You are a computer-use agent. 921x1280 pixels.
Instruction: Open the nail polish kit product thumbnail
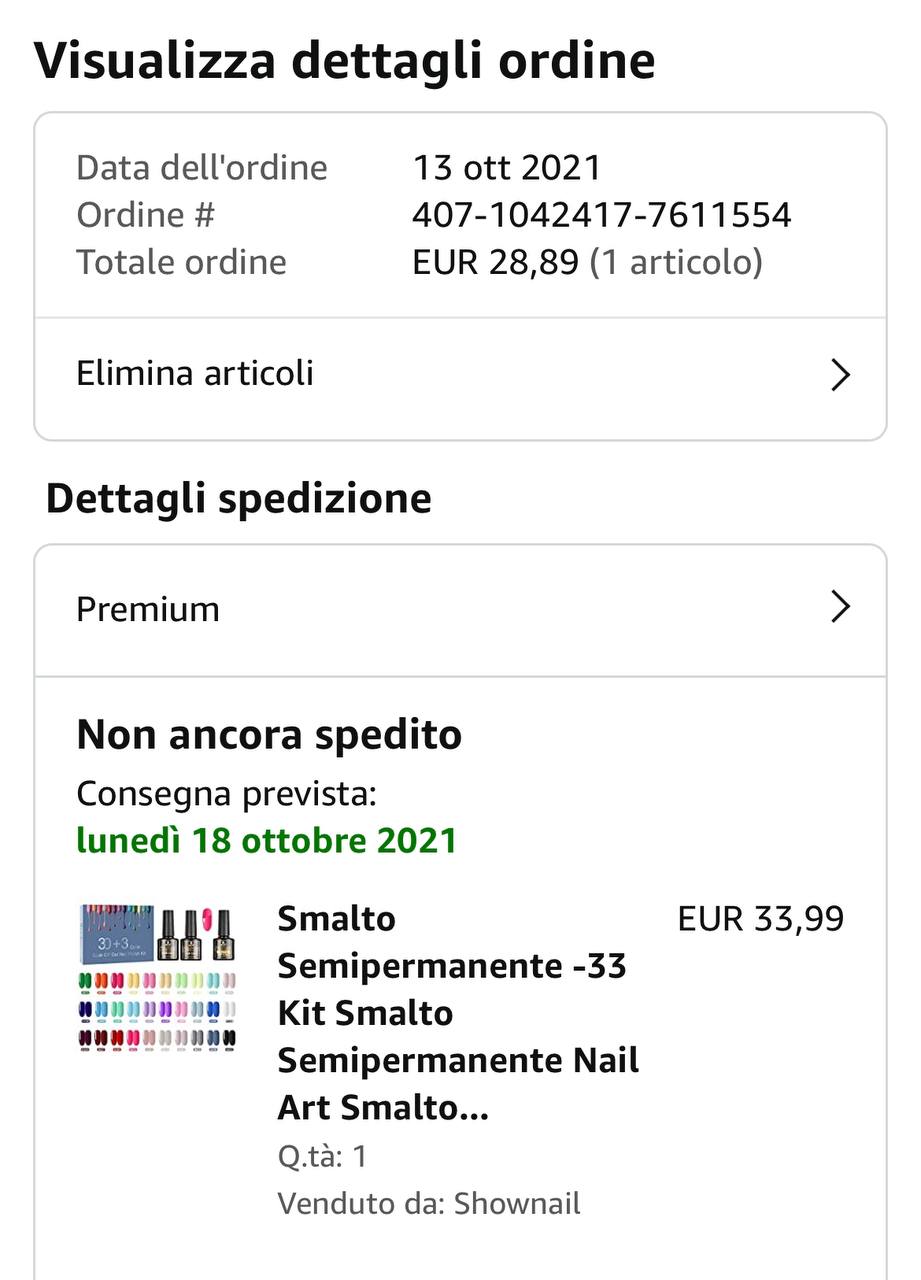pos(158,977)
